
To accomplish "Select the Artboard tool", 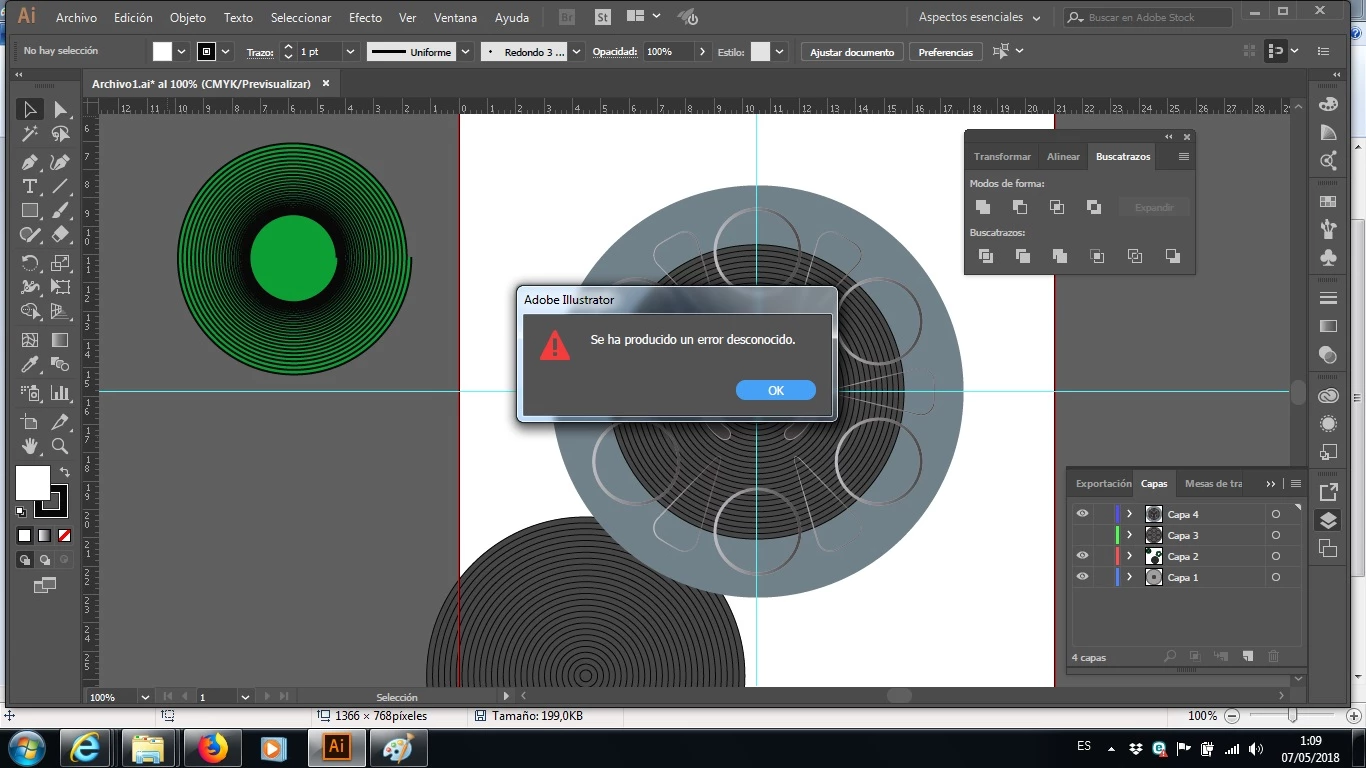I will (x=30, y=421).
